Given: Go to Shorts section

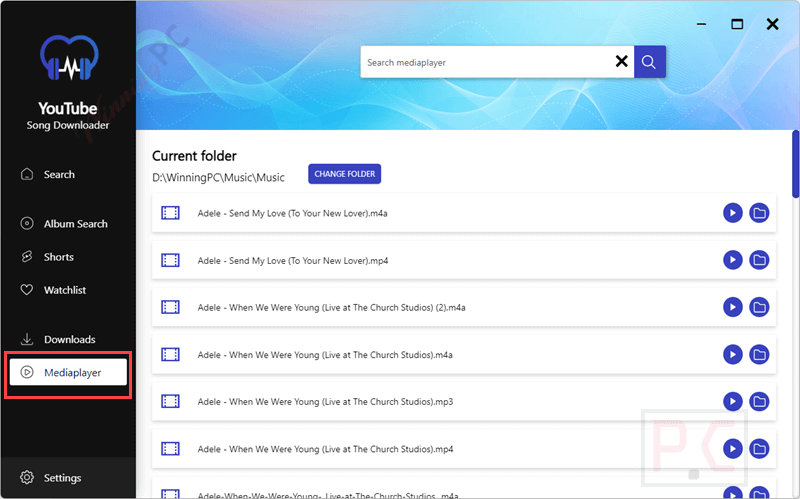Looking at the screenshot, I should (68, 257).
